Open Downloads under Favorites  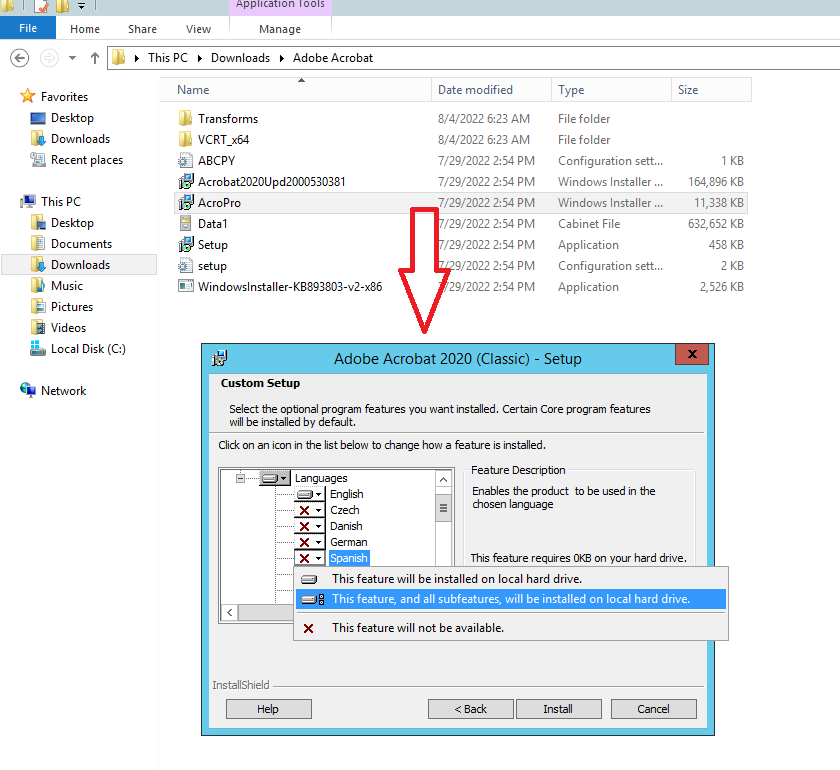(80, 139)
